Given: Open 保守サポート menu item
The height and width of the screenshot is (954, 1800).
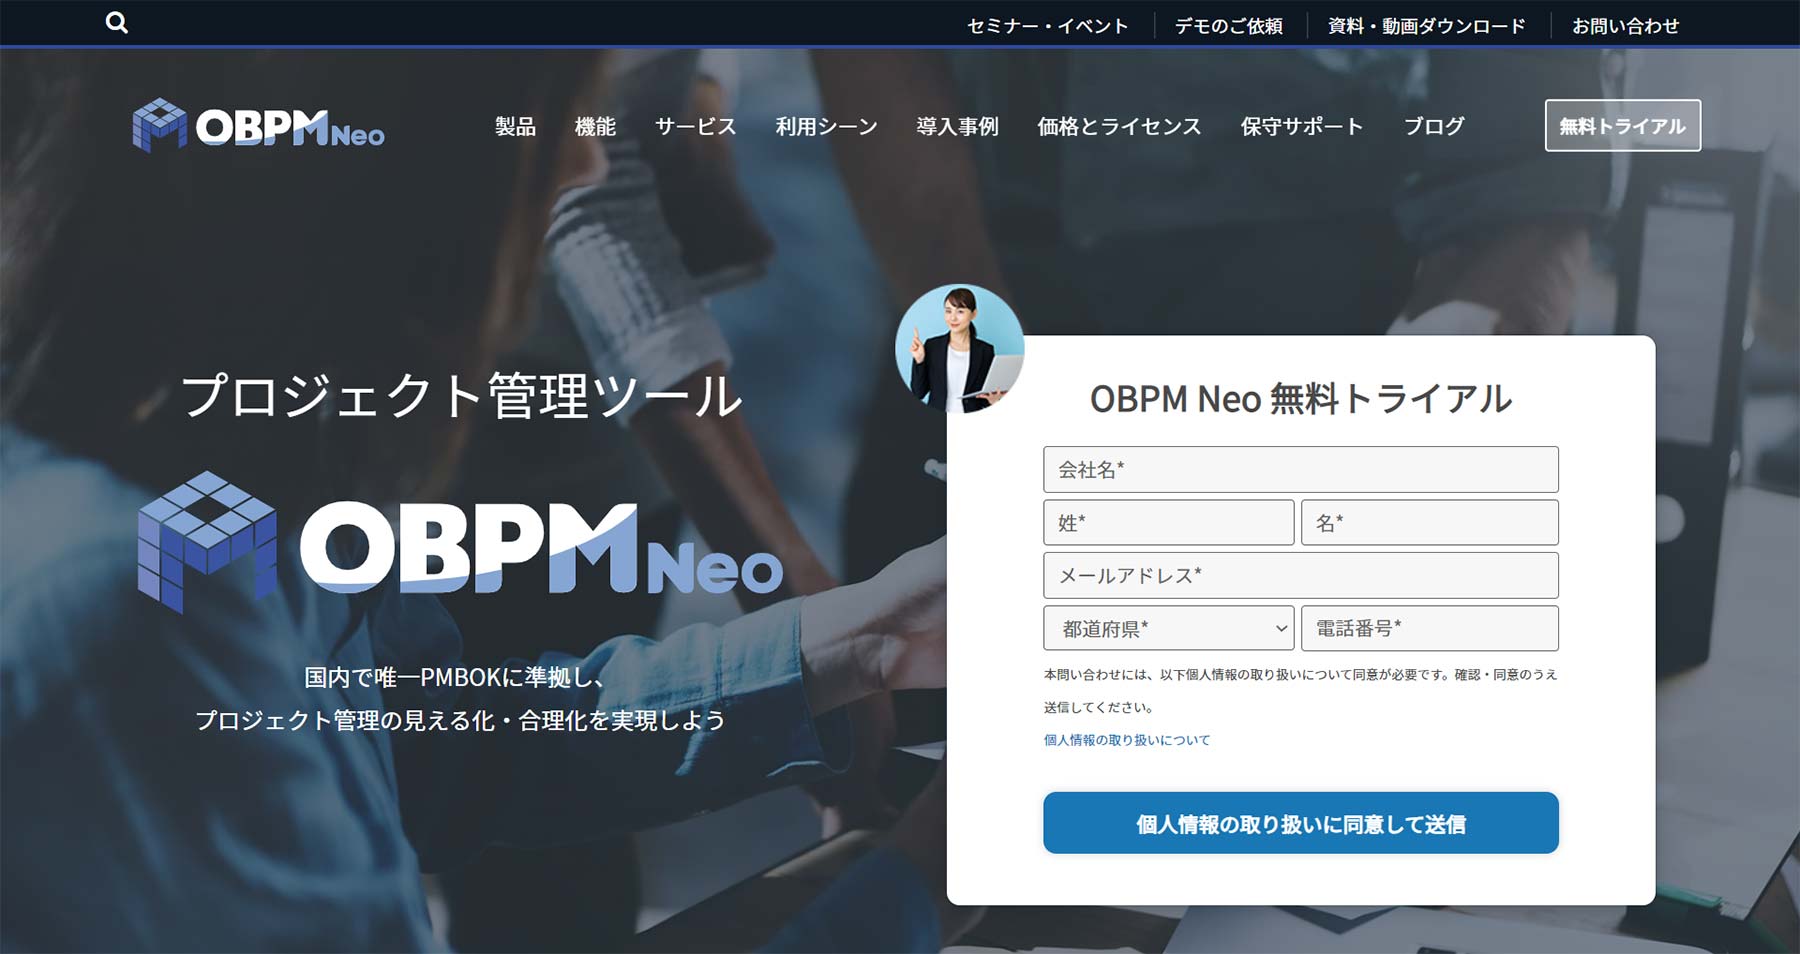Looking at the screenshot, I should [1301, 126].
